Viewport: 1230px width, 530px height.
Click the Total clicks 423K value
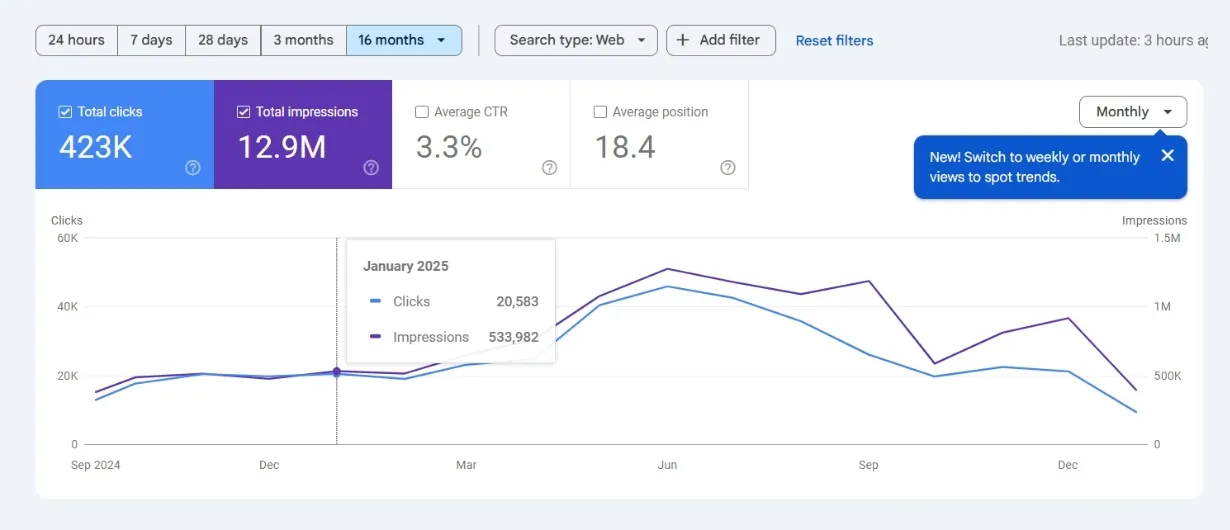coord(96,148)
